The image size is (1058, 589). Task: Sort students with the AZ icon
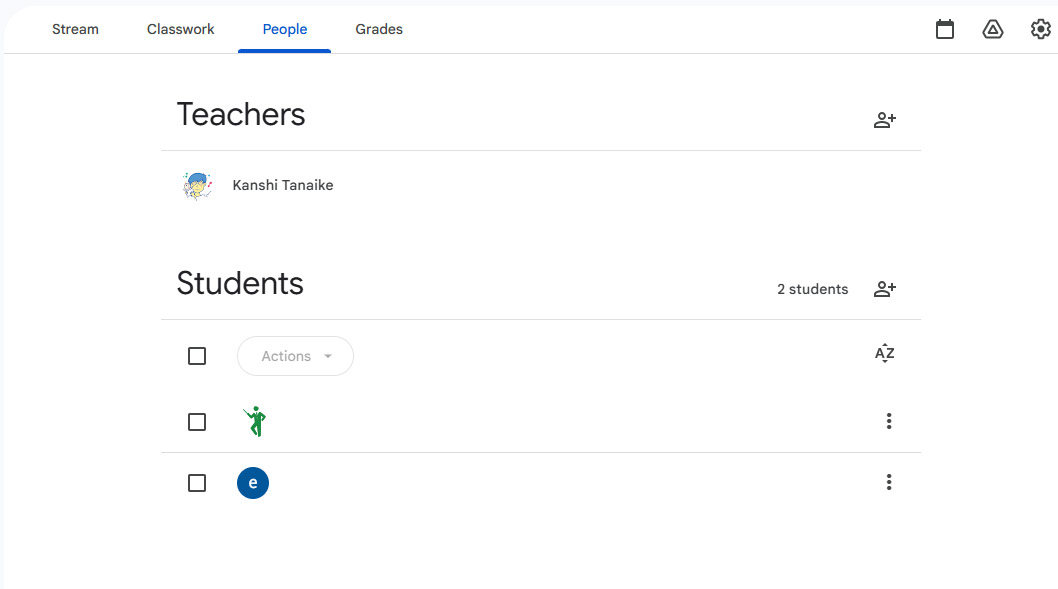tap(885, 353)
